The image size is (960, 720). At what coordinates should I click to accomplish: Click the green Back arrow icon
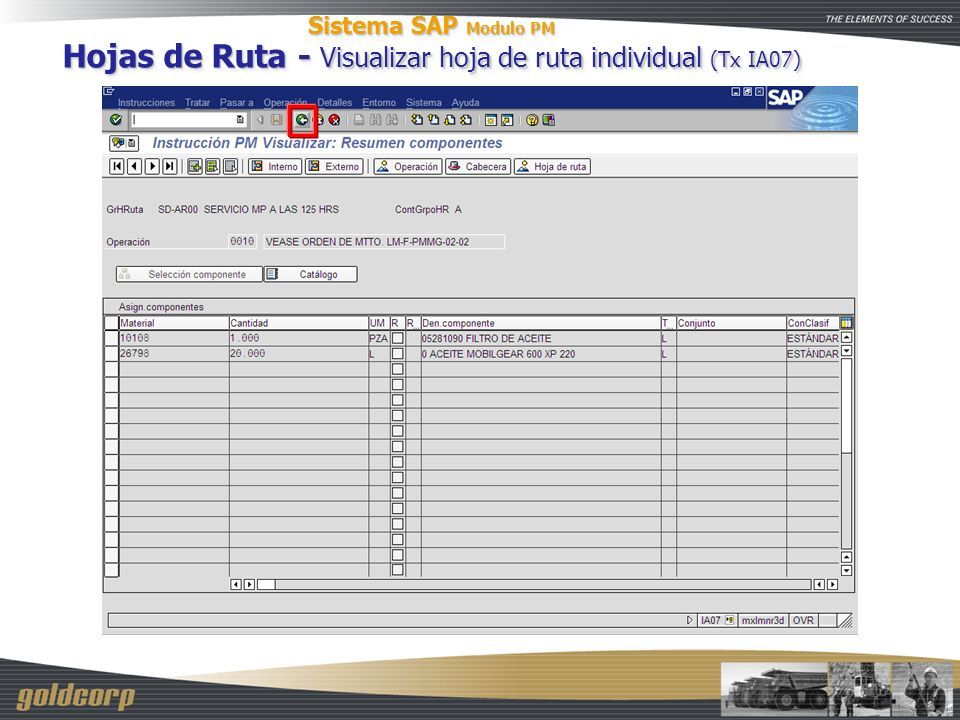tap(302, 120)
